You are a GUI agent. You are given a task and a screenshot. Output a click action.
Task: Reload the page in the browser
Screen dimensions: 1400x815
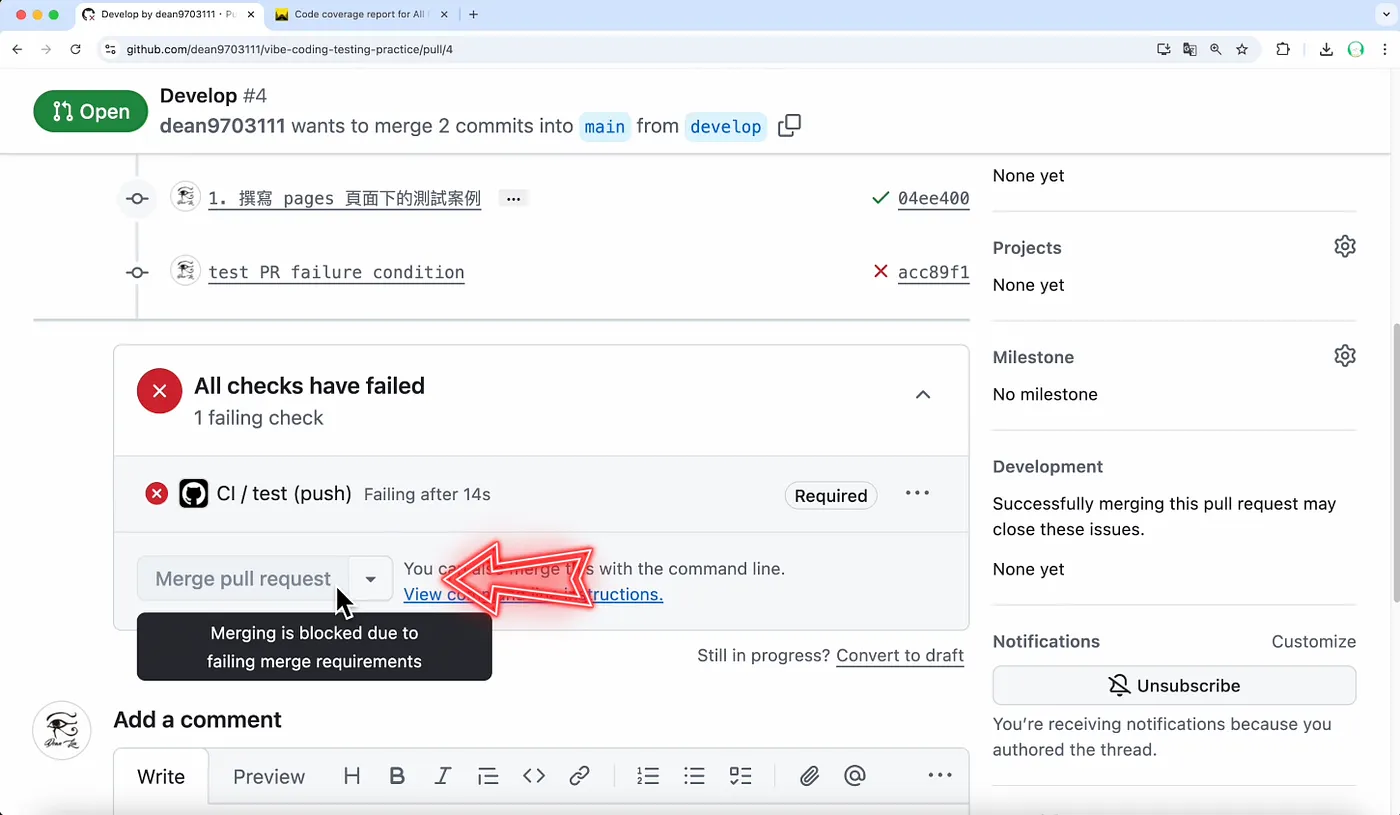75,49
